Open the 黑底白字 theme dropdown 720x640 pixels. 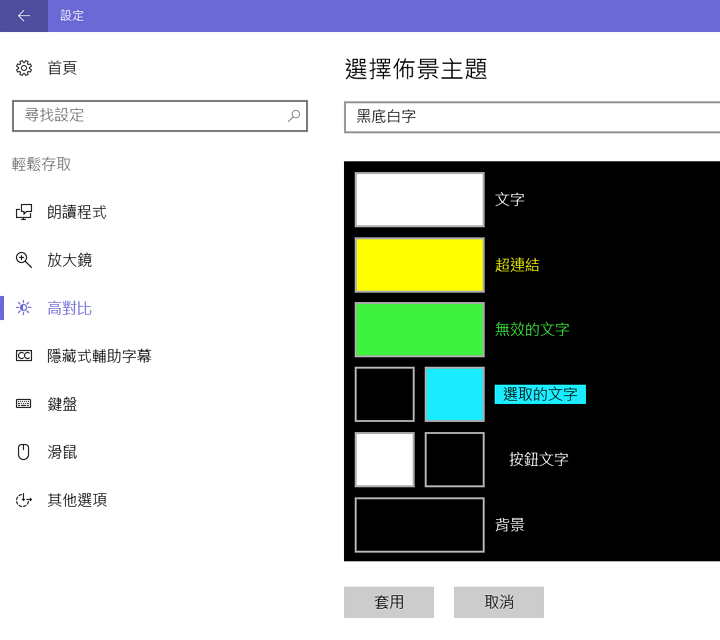[x=532, y=117]
